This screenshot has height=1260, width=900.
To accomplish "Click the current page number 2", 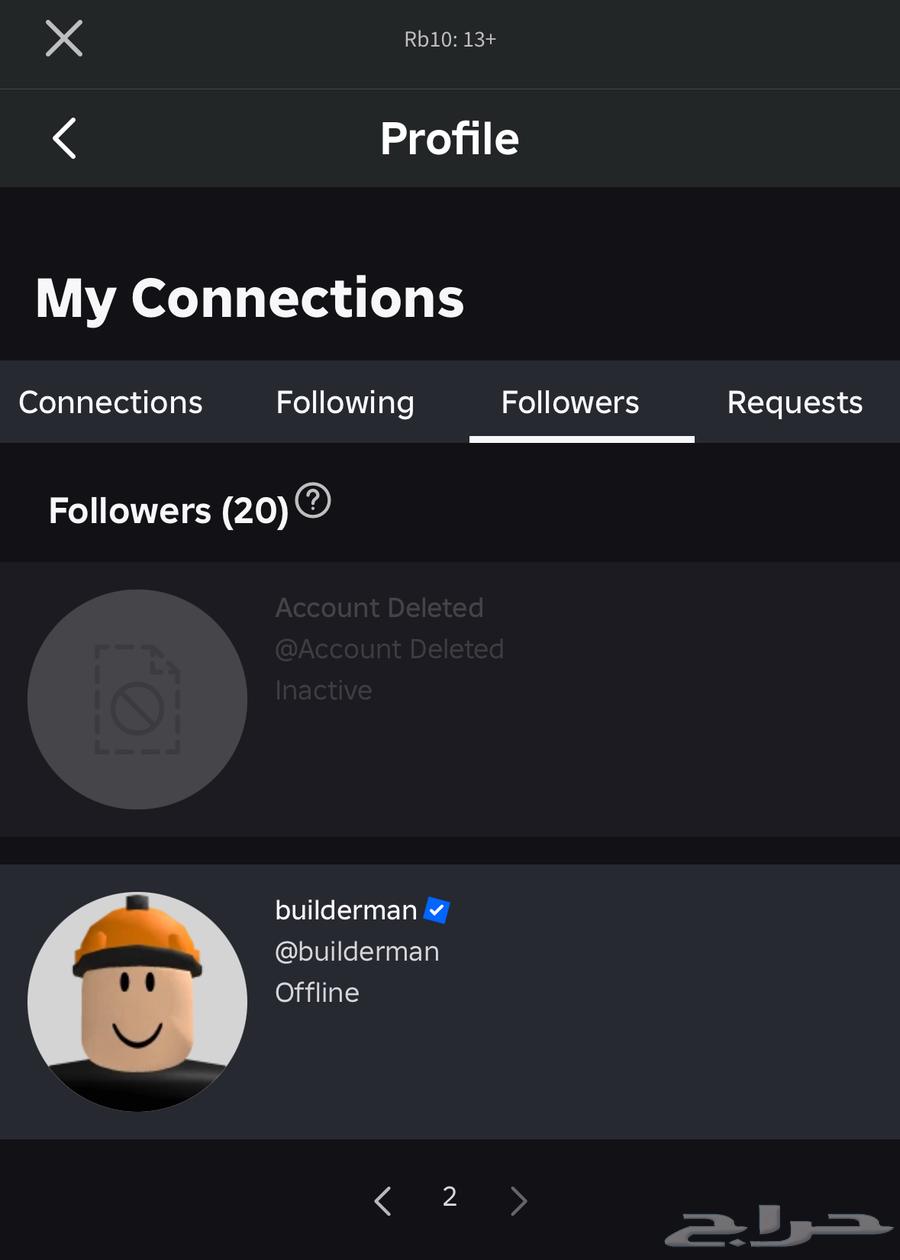I will point(450,1197).
